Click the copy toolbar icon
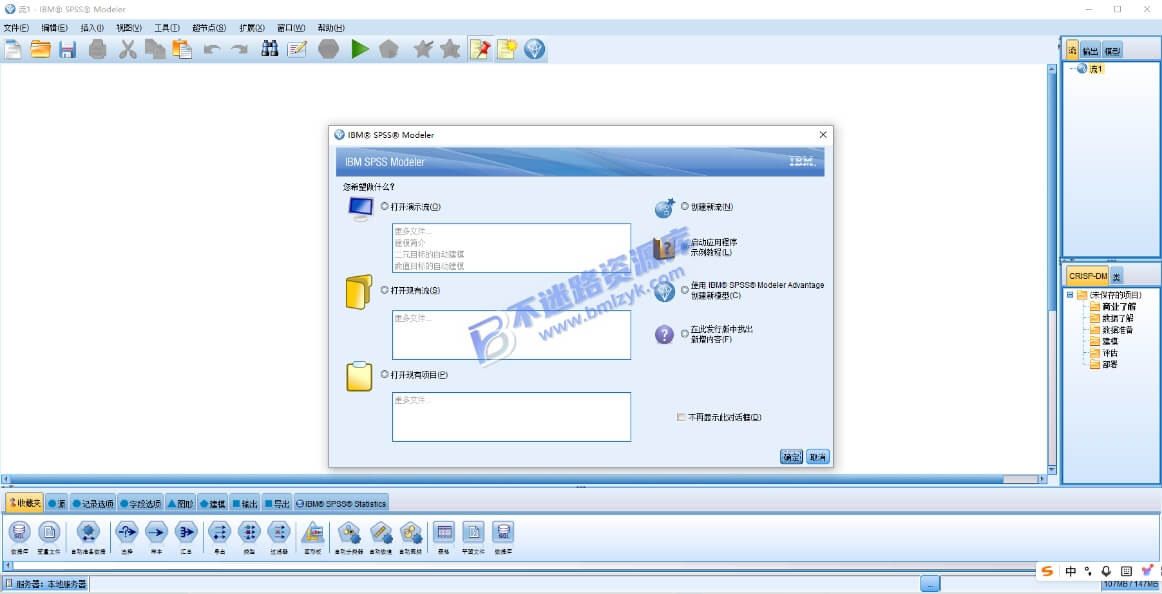Screen dimensions: 1162x594 click(x=155, y=50)
